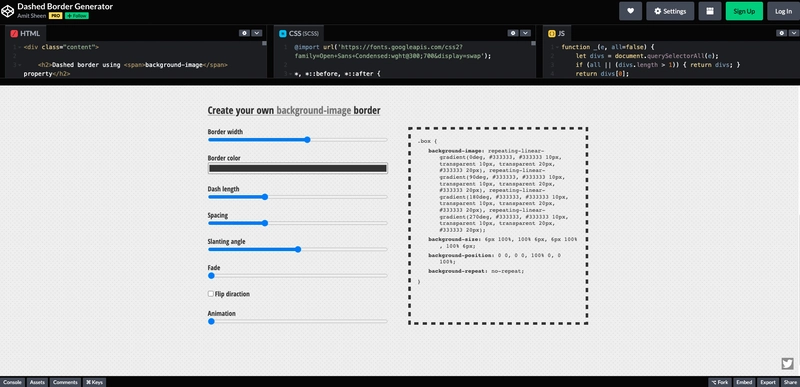Love this pen with the heart button
Viewport: 800px width, 387px height.
(x=630, y=11)
